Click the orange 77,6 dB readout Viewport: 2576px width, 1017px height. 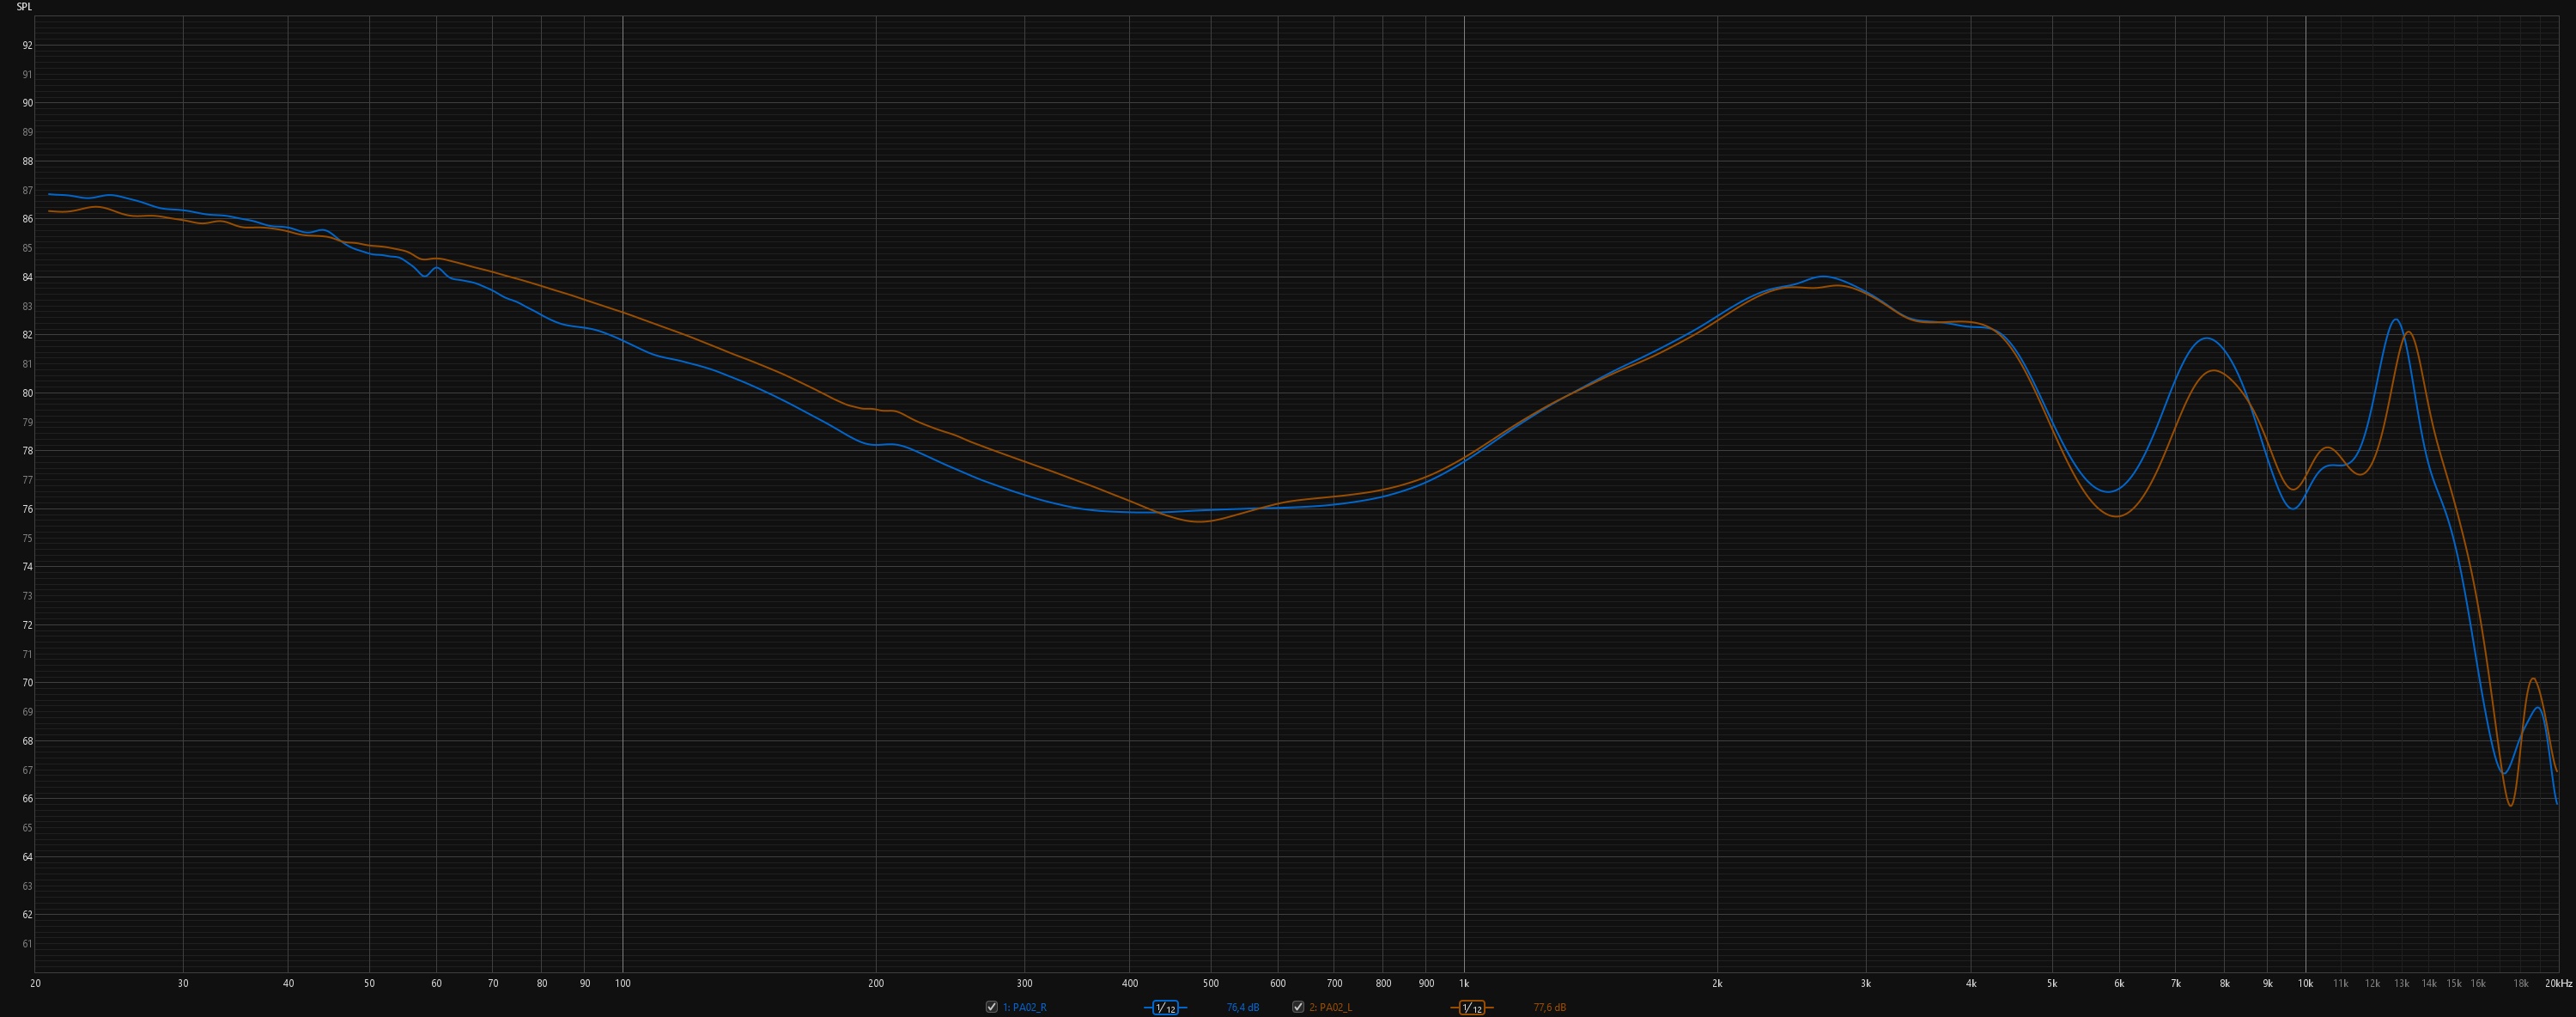point(1549,1007)
